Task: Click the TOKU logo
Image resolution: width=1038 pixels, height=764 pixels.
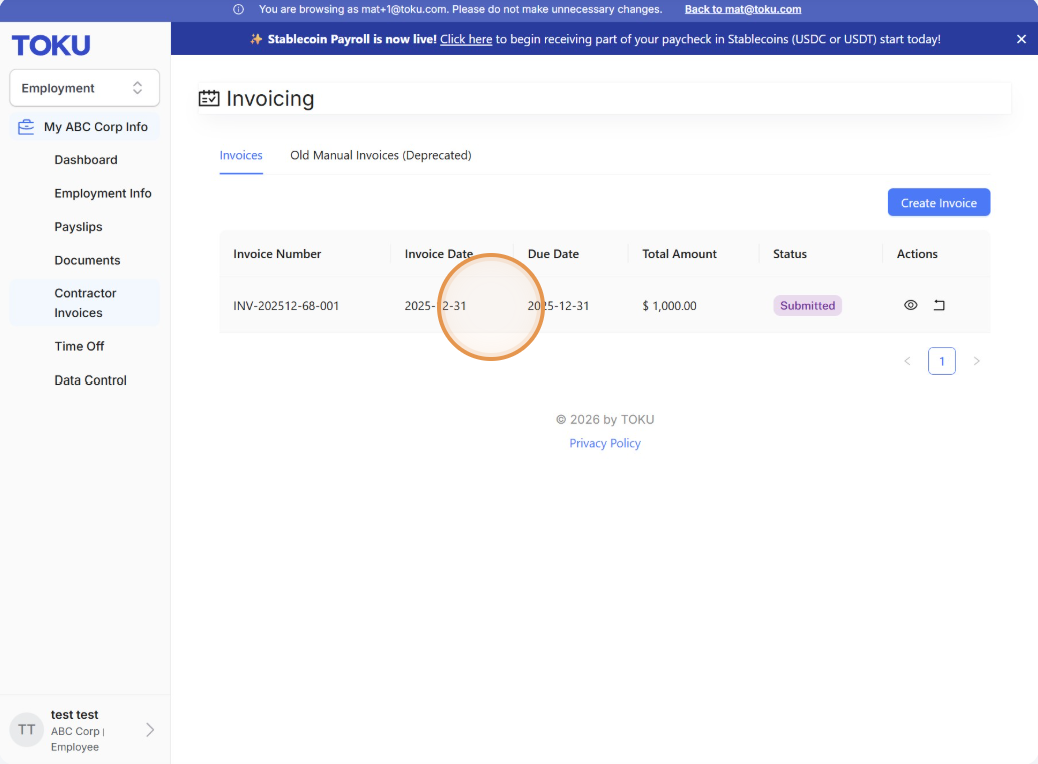Action: click(51, 45)
